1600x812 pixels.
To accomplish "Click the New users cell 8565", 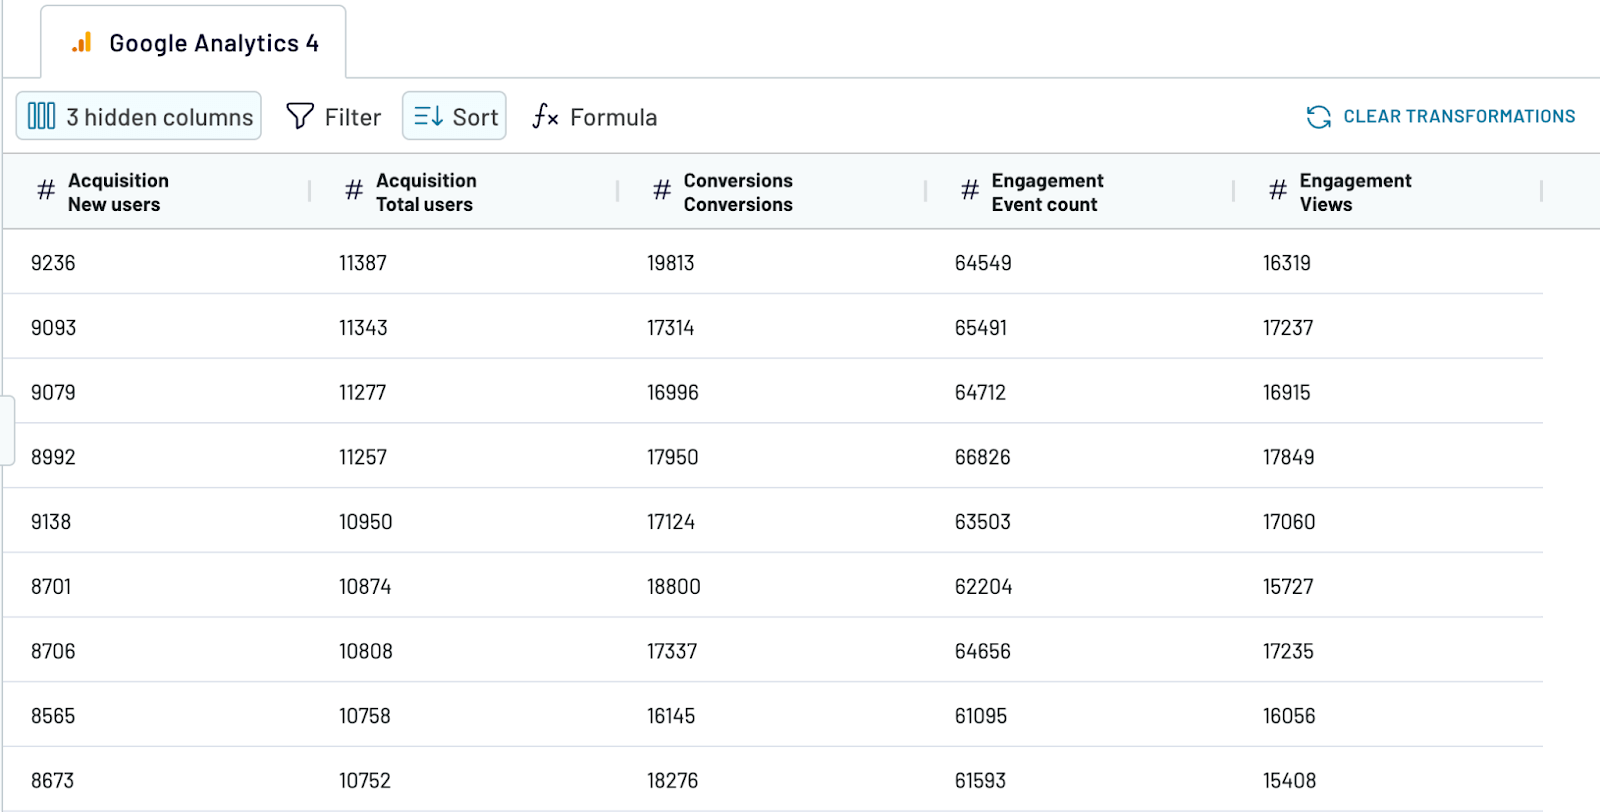I will (53, 717).
